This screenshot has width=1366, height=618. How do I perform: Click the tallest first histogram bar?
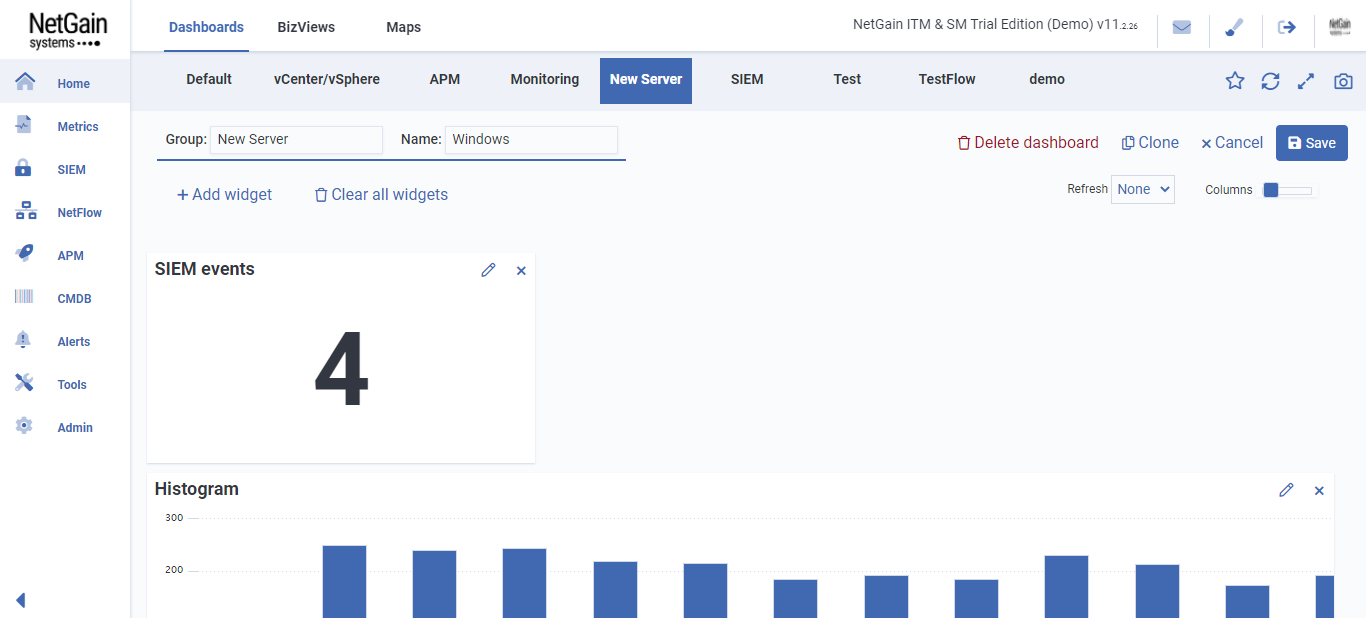(344, 581)
